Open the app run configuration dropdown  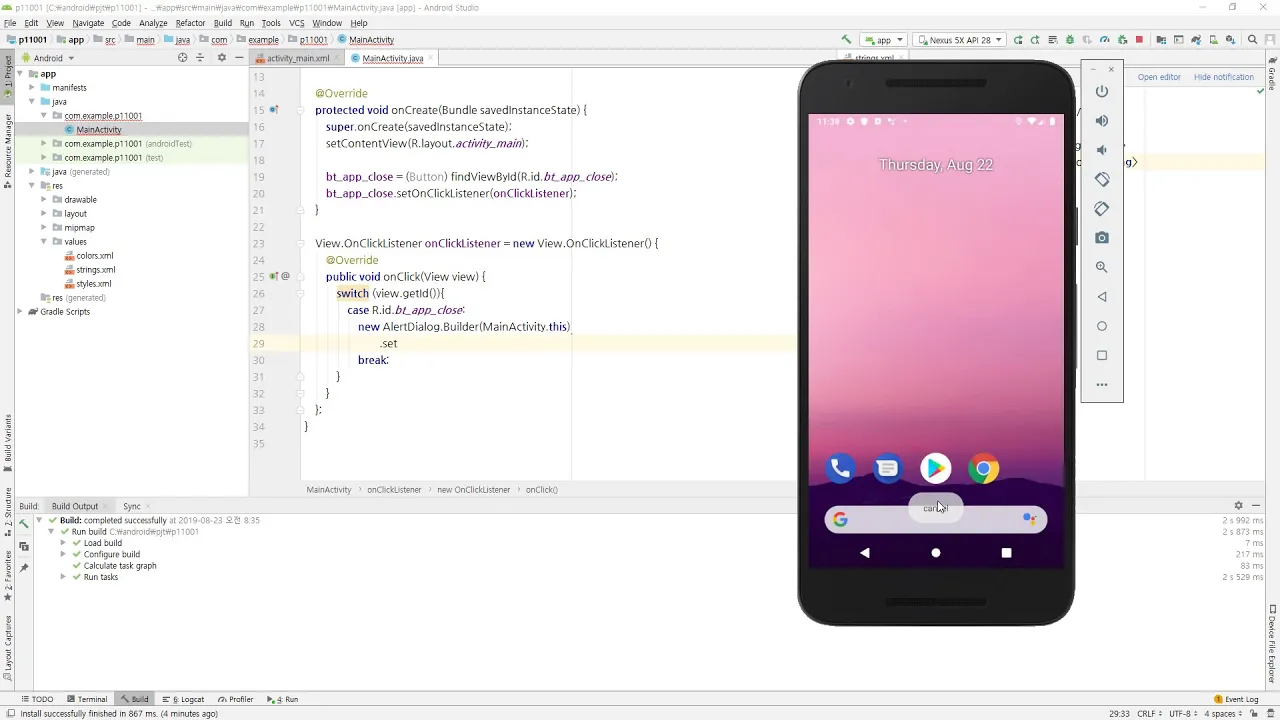(x=883, y=40)
